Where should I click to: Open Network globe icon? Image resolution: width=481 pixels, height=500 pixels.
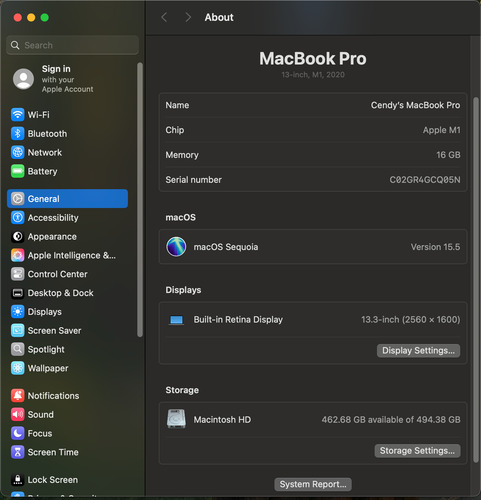tap(18, 152)
